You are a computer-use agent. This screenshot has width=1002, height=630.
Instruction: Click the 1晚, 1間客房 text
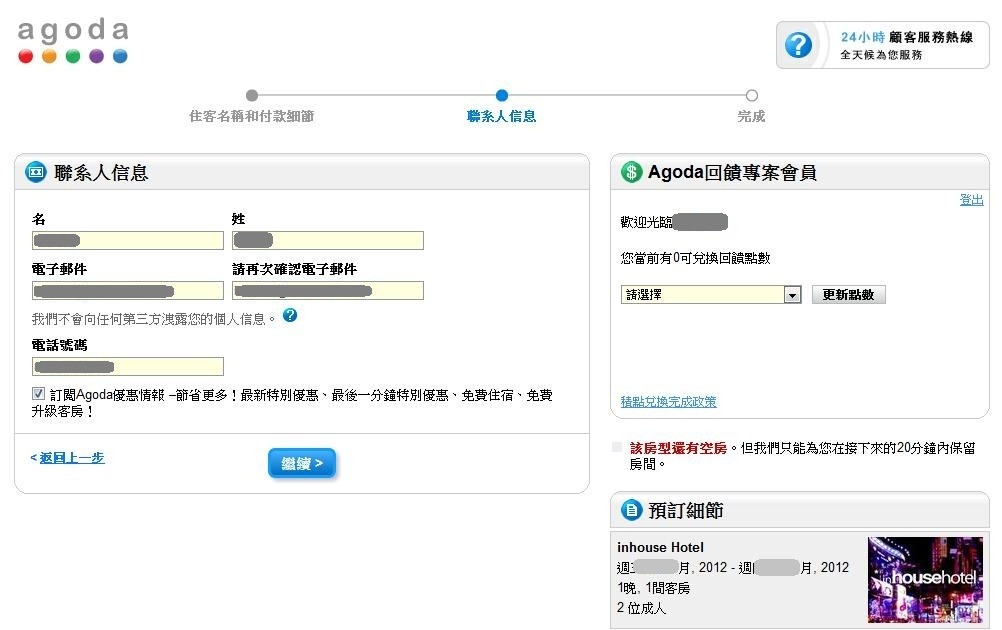[654, 588]
